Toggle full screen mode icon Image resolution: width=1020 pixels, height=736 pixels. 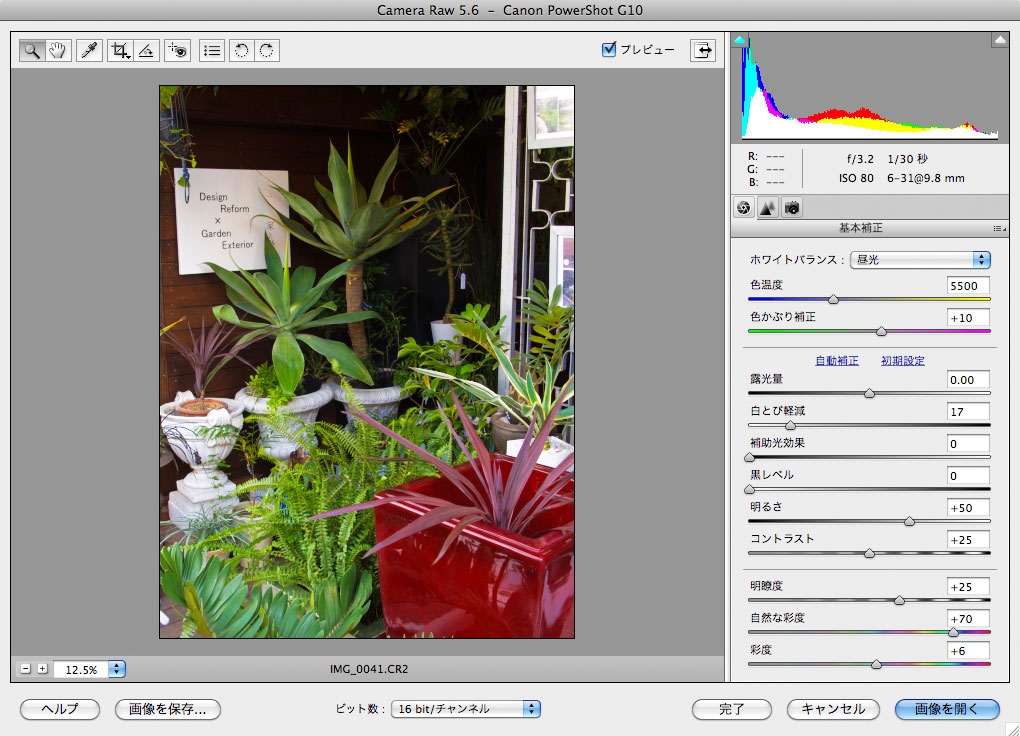coord(703,50)
